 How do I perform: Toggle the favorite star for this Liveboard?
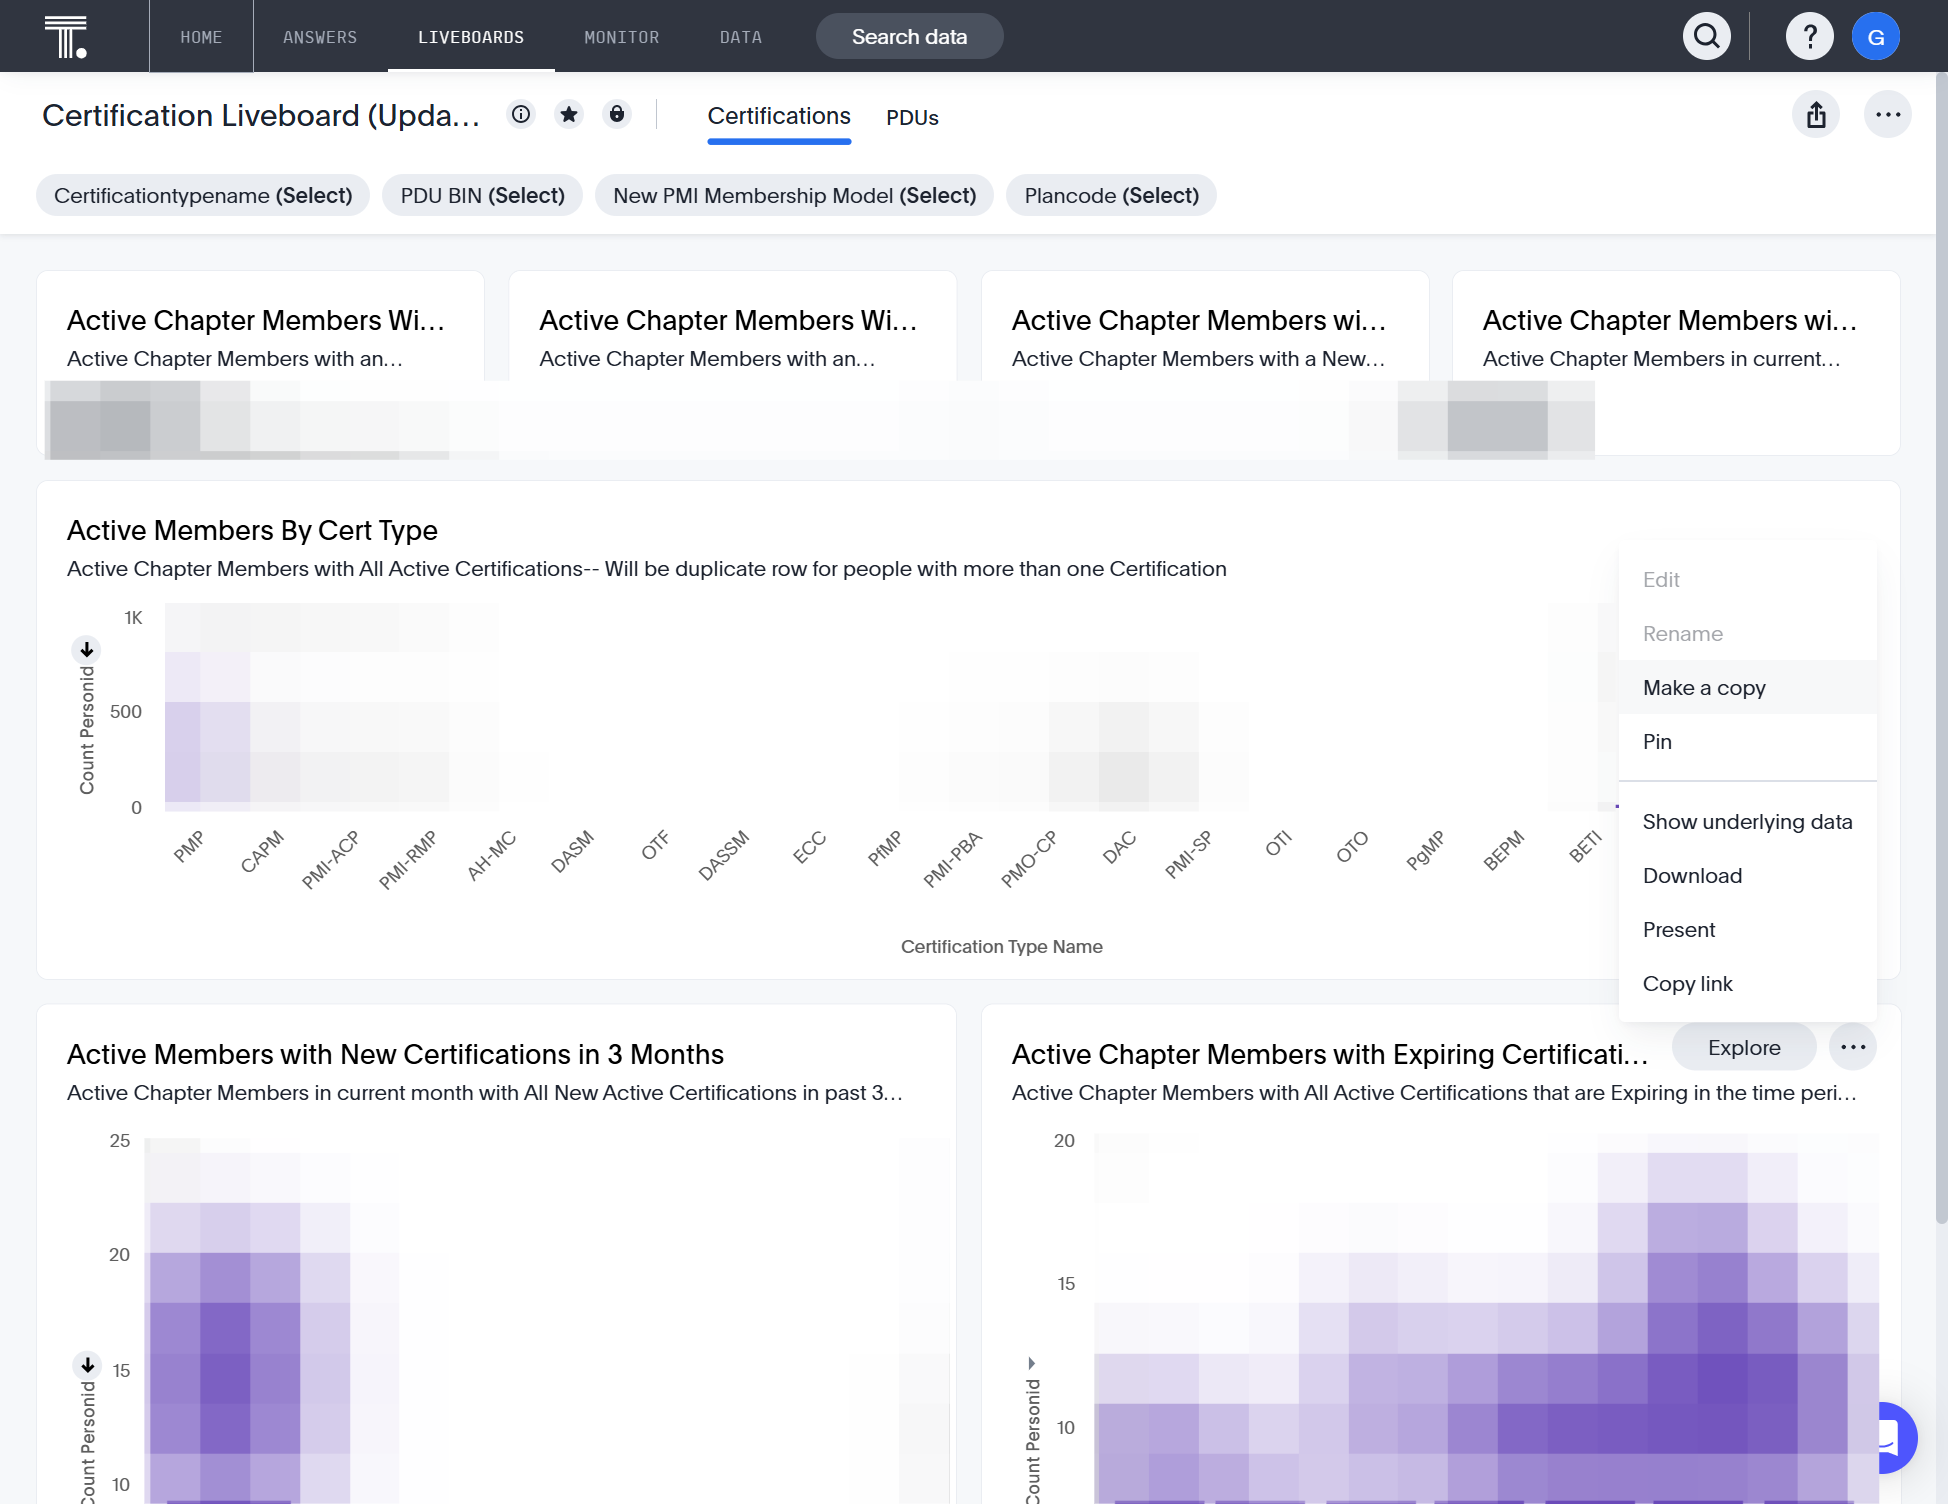(x=569, y=115)
